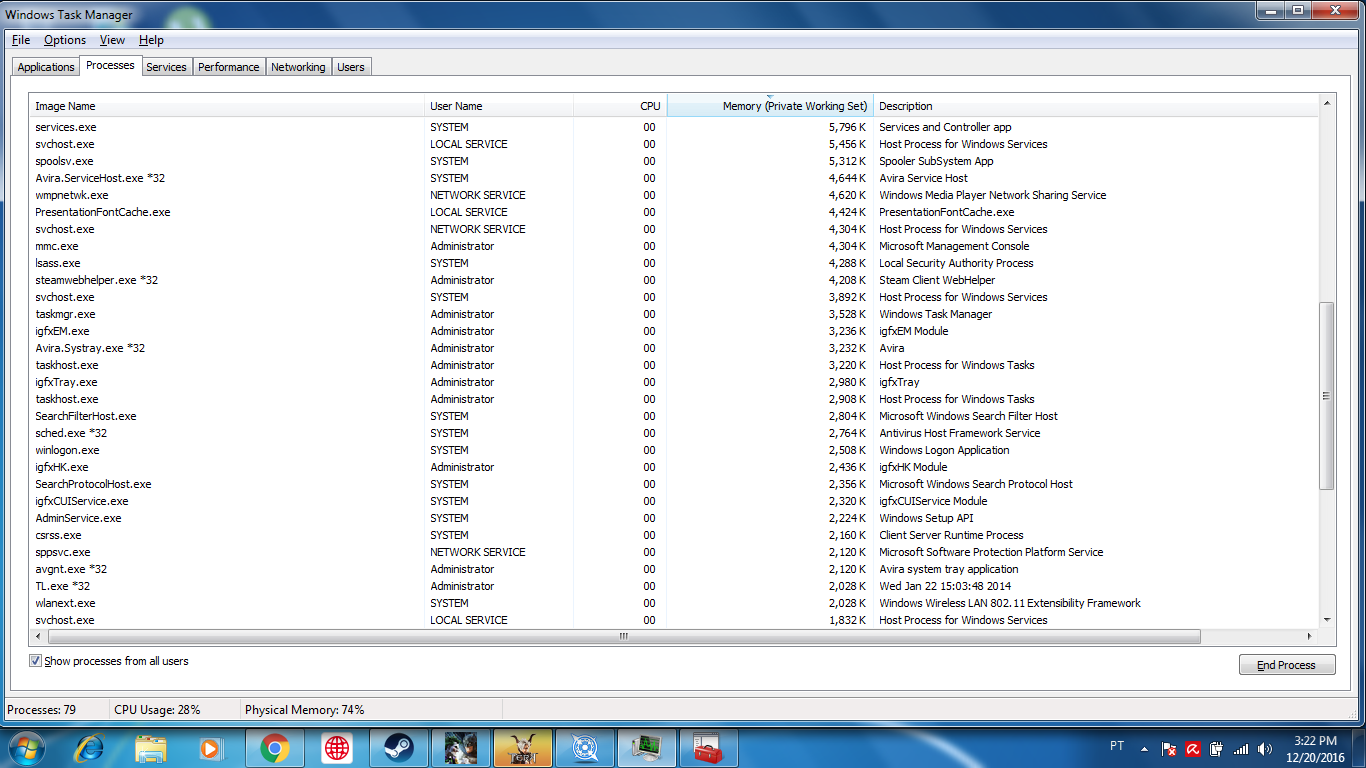Switch to the Users tab
The height and width of the screenshot is (768, 1366).
pyautogui.click(x=351, y=67)
